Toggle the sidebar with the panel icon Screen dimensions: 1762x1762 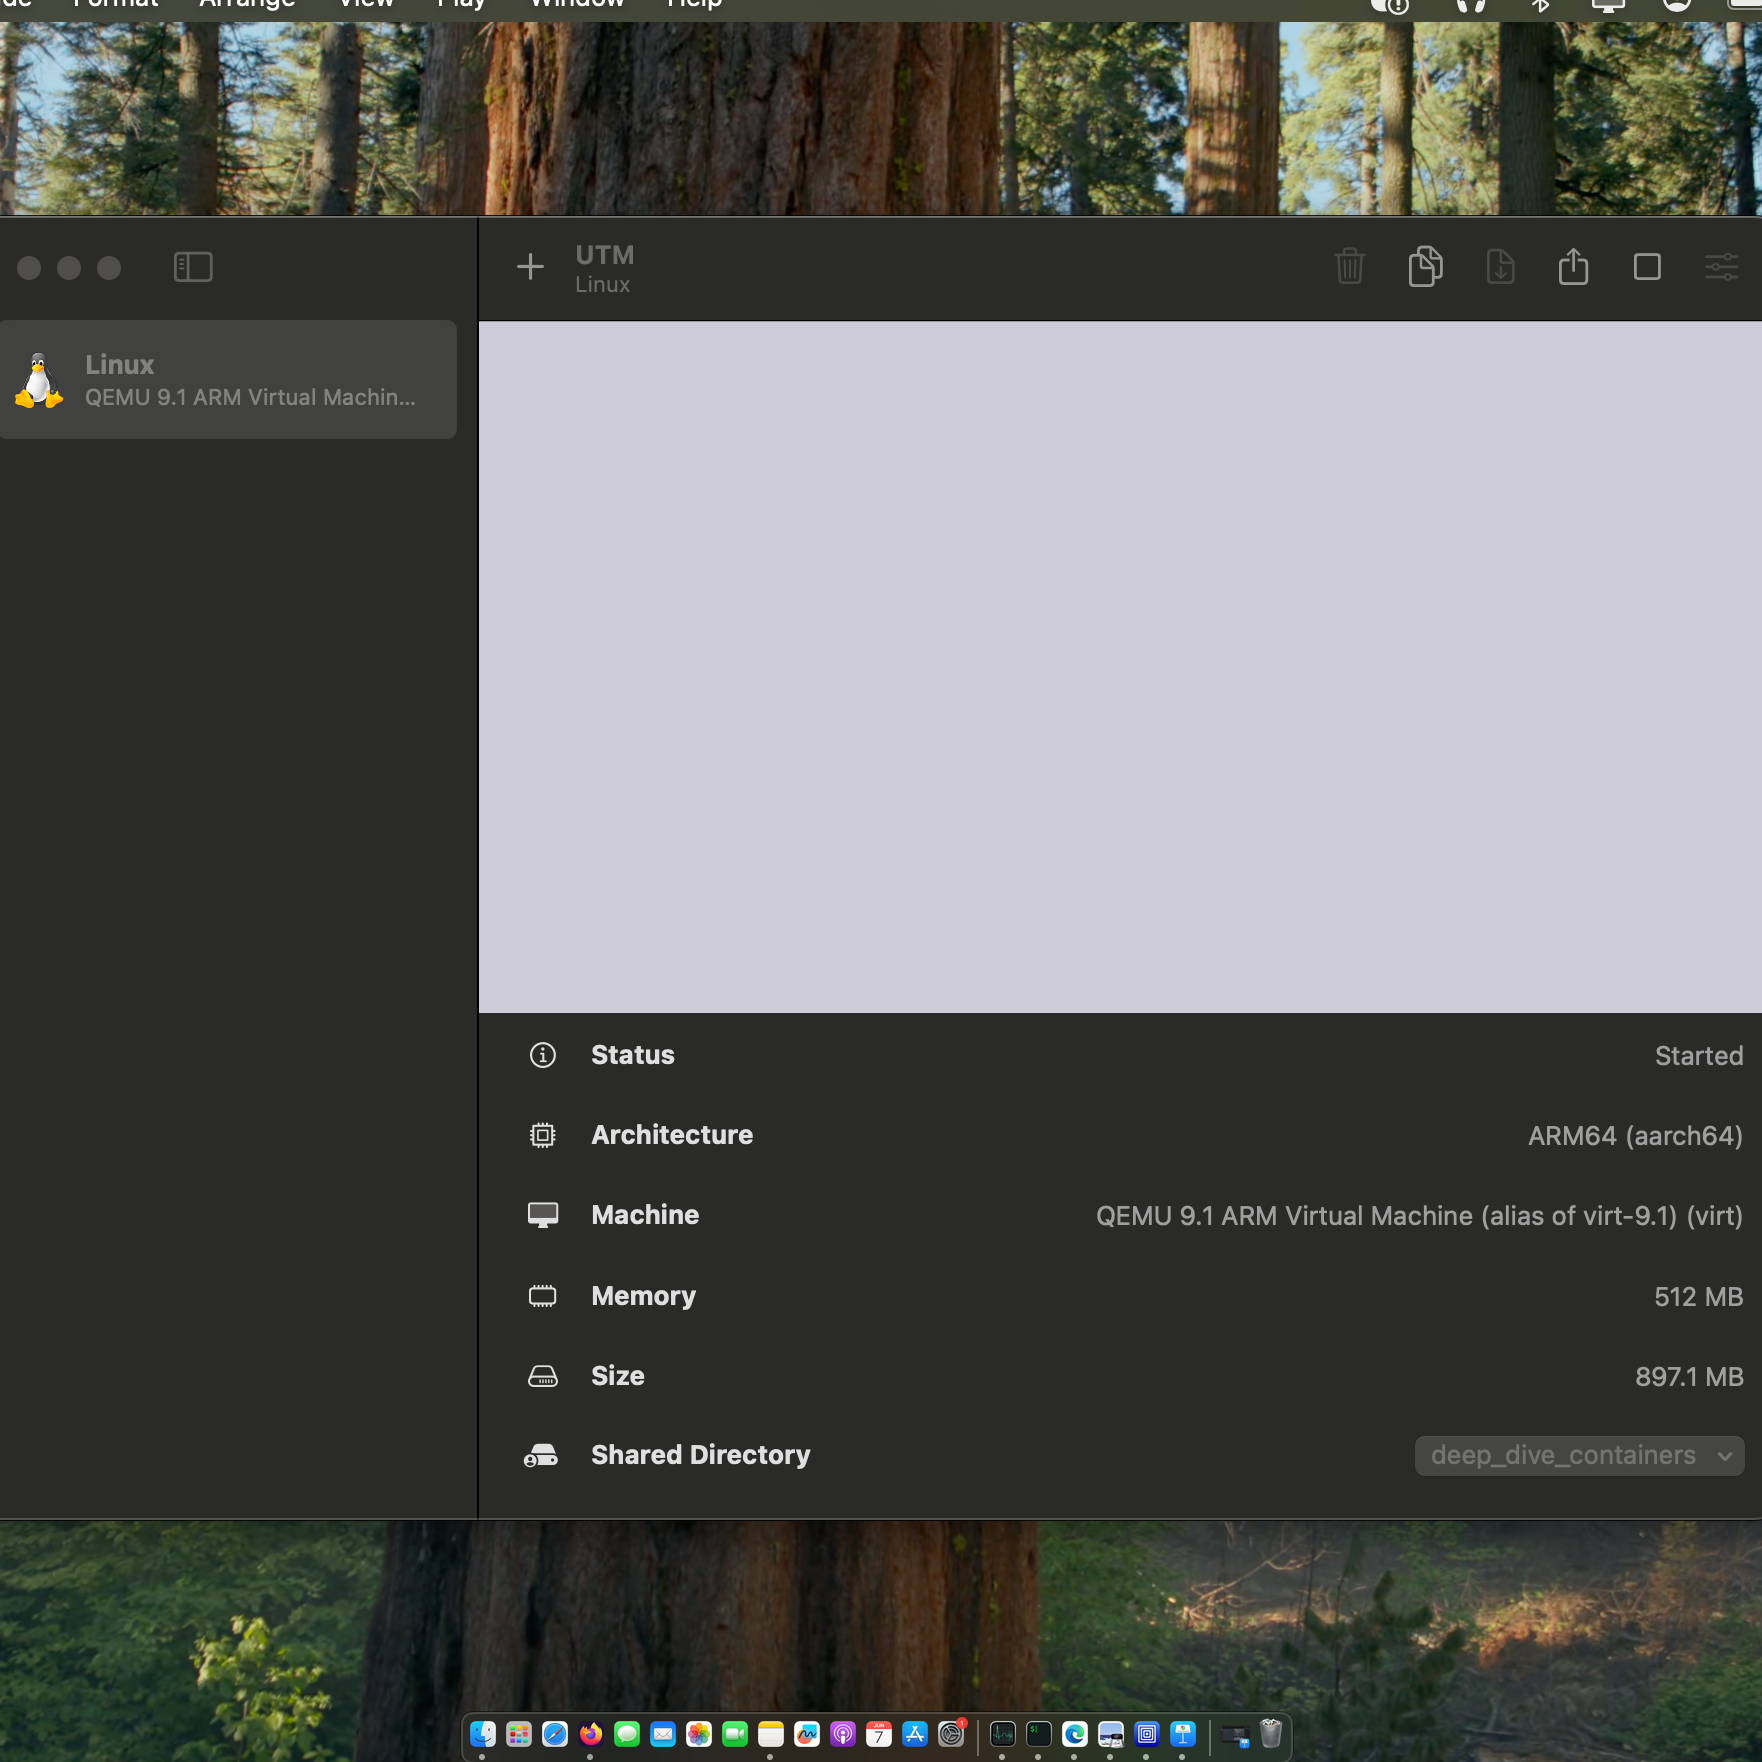tap(193, 267)
